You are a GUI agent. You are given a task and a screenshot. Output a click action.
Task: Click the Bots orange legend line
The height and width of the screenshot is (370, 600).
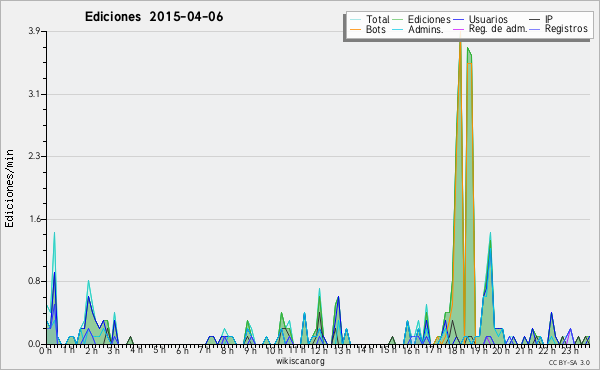click(355, 29)
